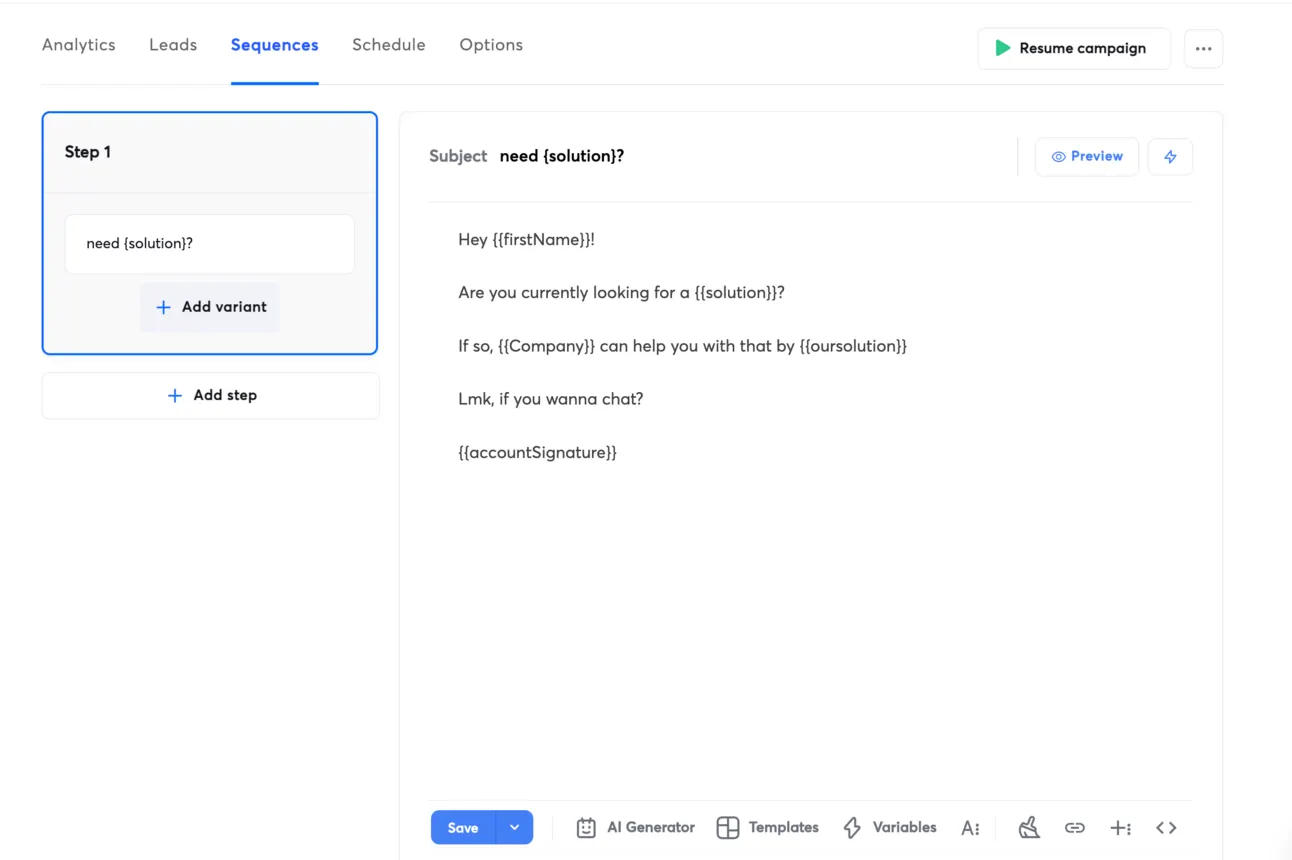Click the plus insert icon in toolbar

1120,828
